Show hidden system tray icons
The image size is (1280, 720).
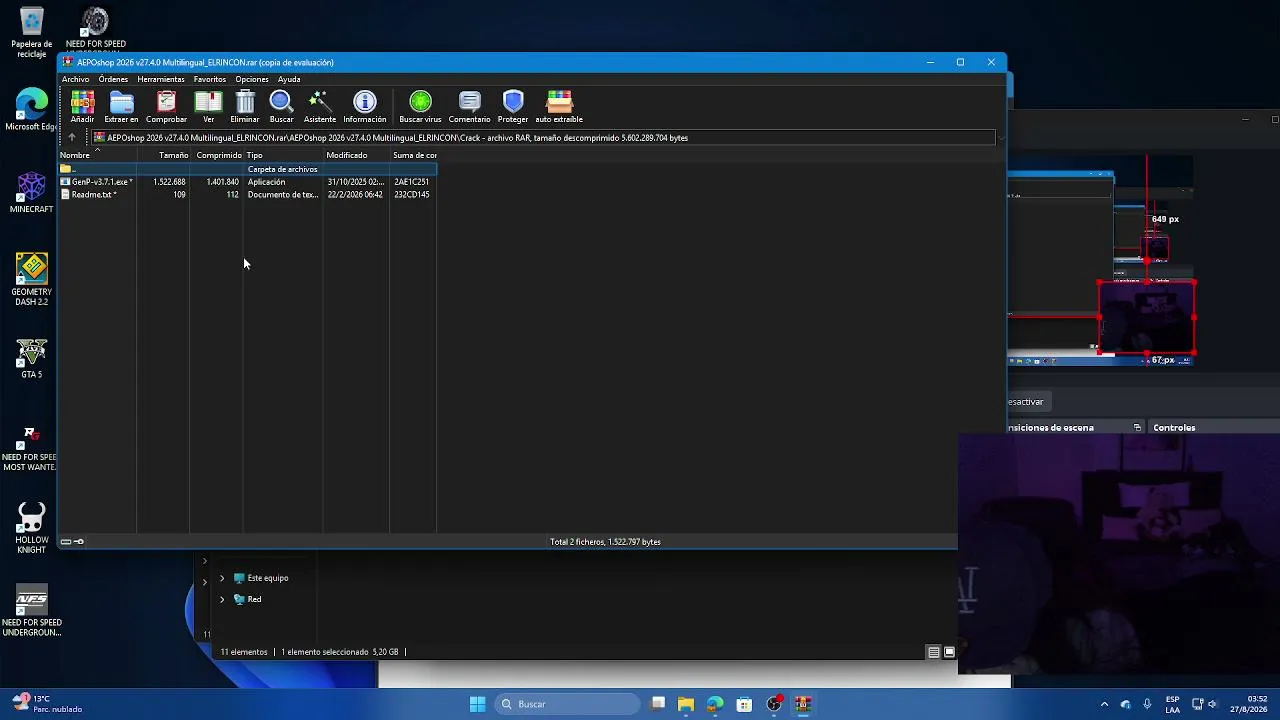(1104, 704)
